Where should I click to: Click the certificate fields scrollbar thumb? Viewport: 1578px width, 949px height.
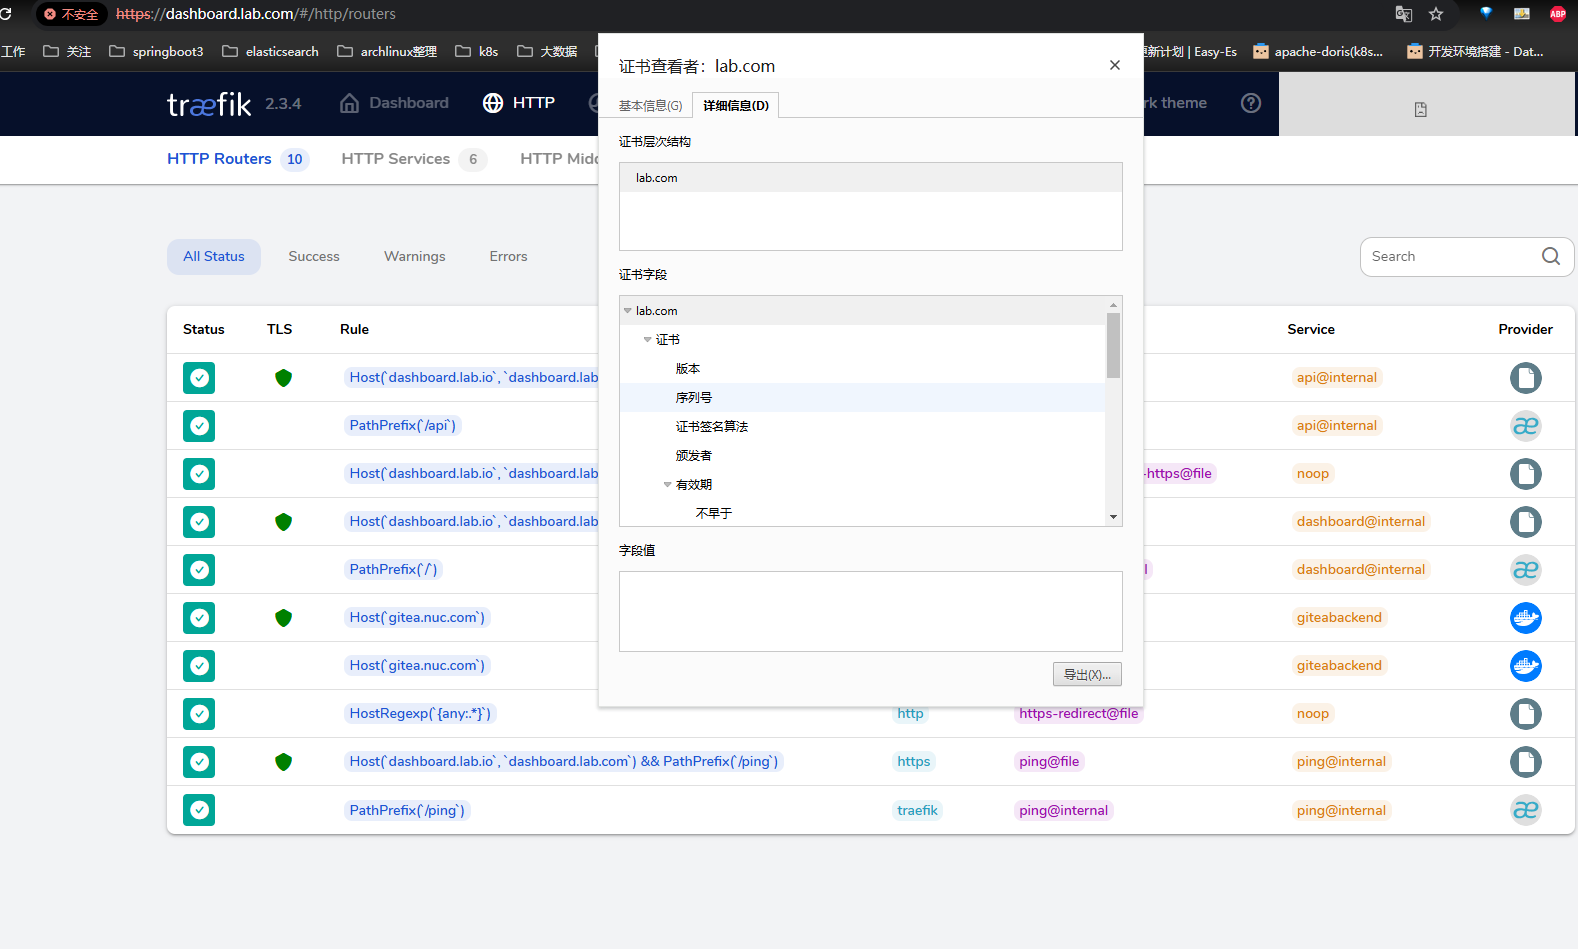click(x=1113, y=345)
